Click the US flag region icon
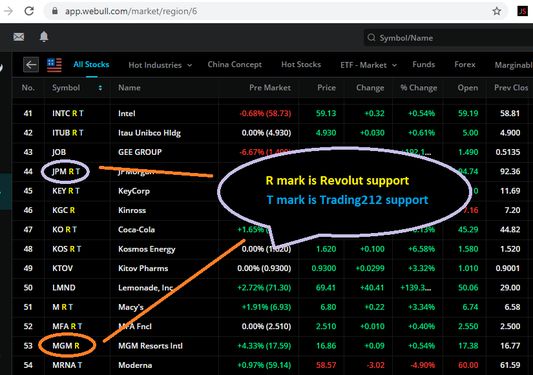Image resolution: width=533 pixels, height=375 pixels. pos(54,65)
